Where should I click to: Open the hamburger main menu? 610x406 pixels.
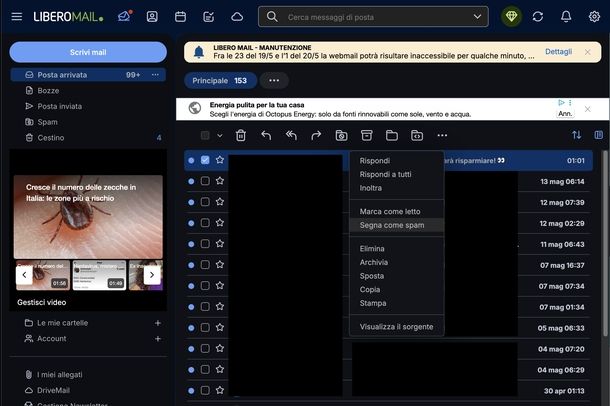[x=17, y=17]
